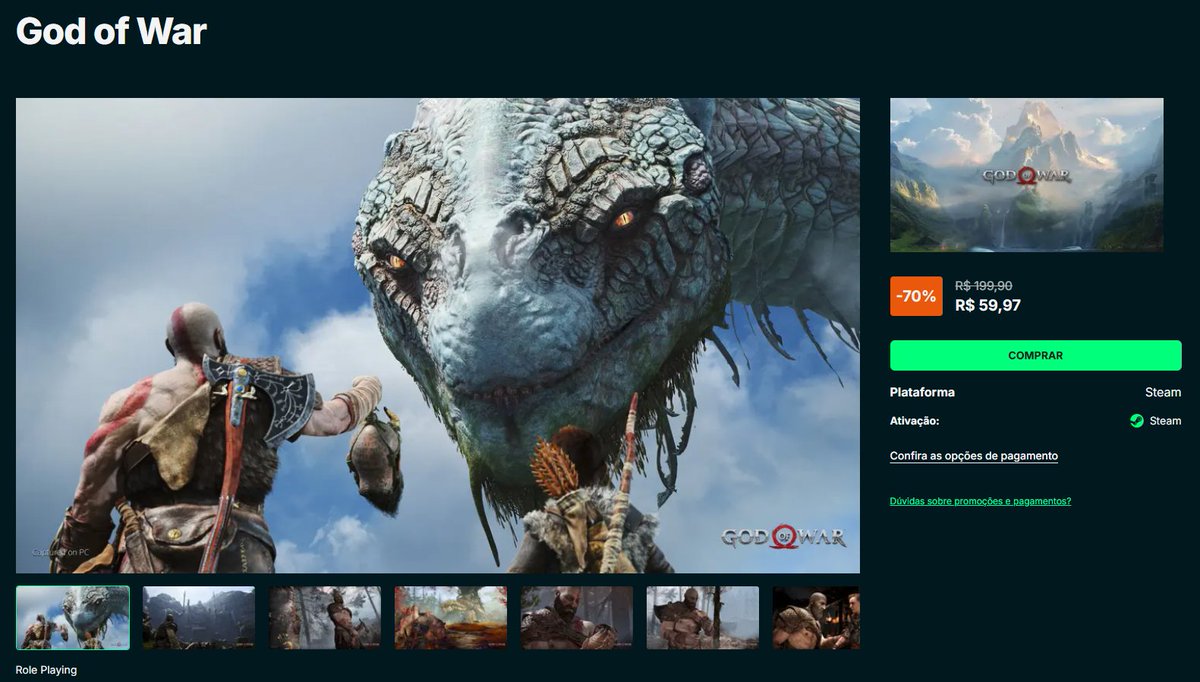Click the main serpent screenshot image

click(x=438, y=335)
